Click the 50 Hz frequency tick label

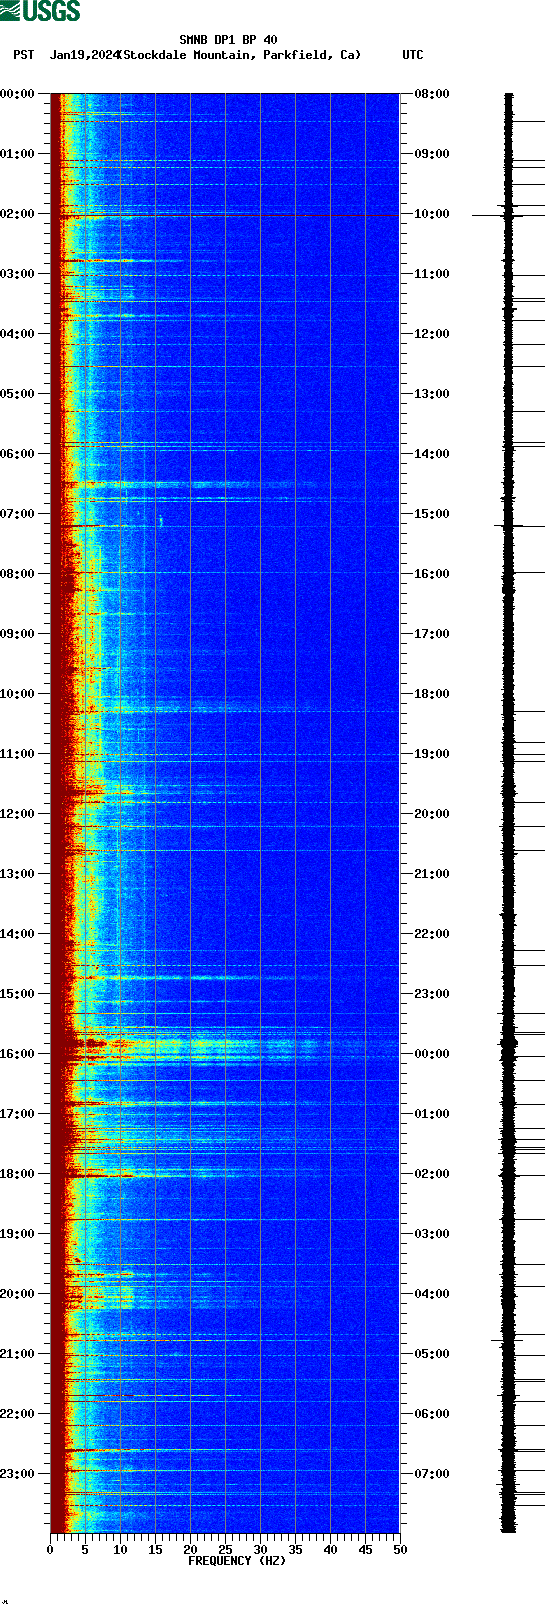click(x=400, y=1550)
